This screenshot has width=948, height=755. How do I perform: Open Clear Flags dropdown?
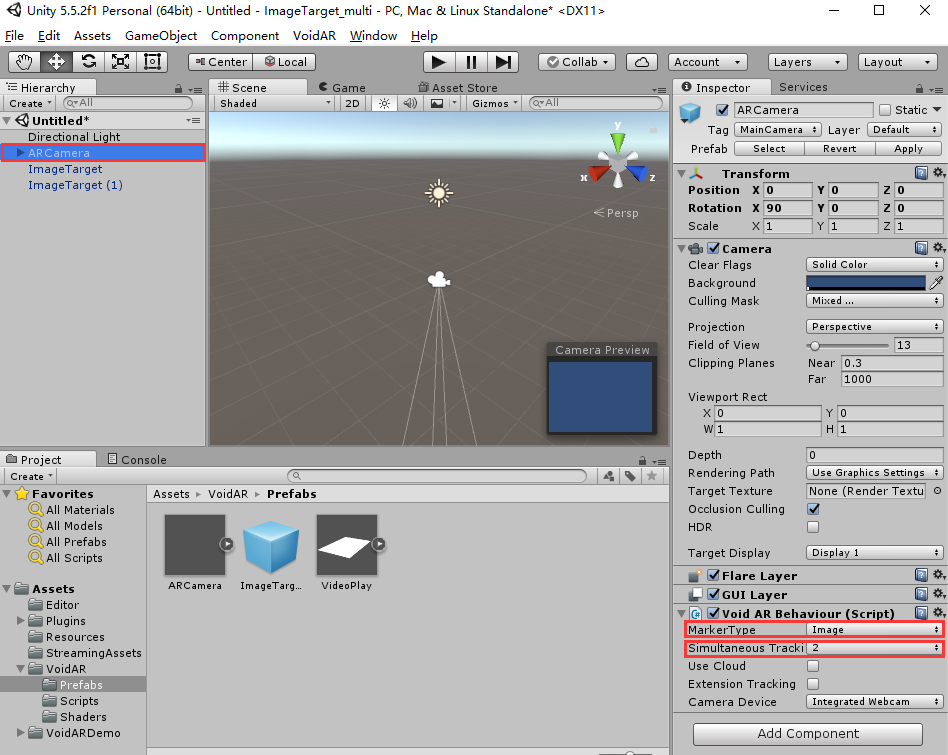(874, 265)
